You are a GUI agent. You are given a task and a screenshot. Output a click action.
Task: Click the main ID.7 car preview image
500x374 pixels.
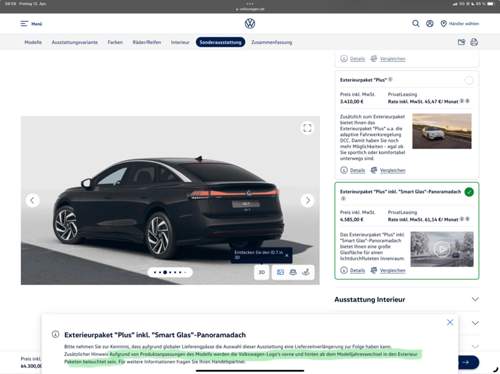coord(170,200)
